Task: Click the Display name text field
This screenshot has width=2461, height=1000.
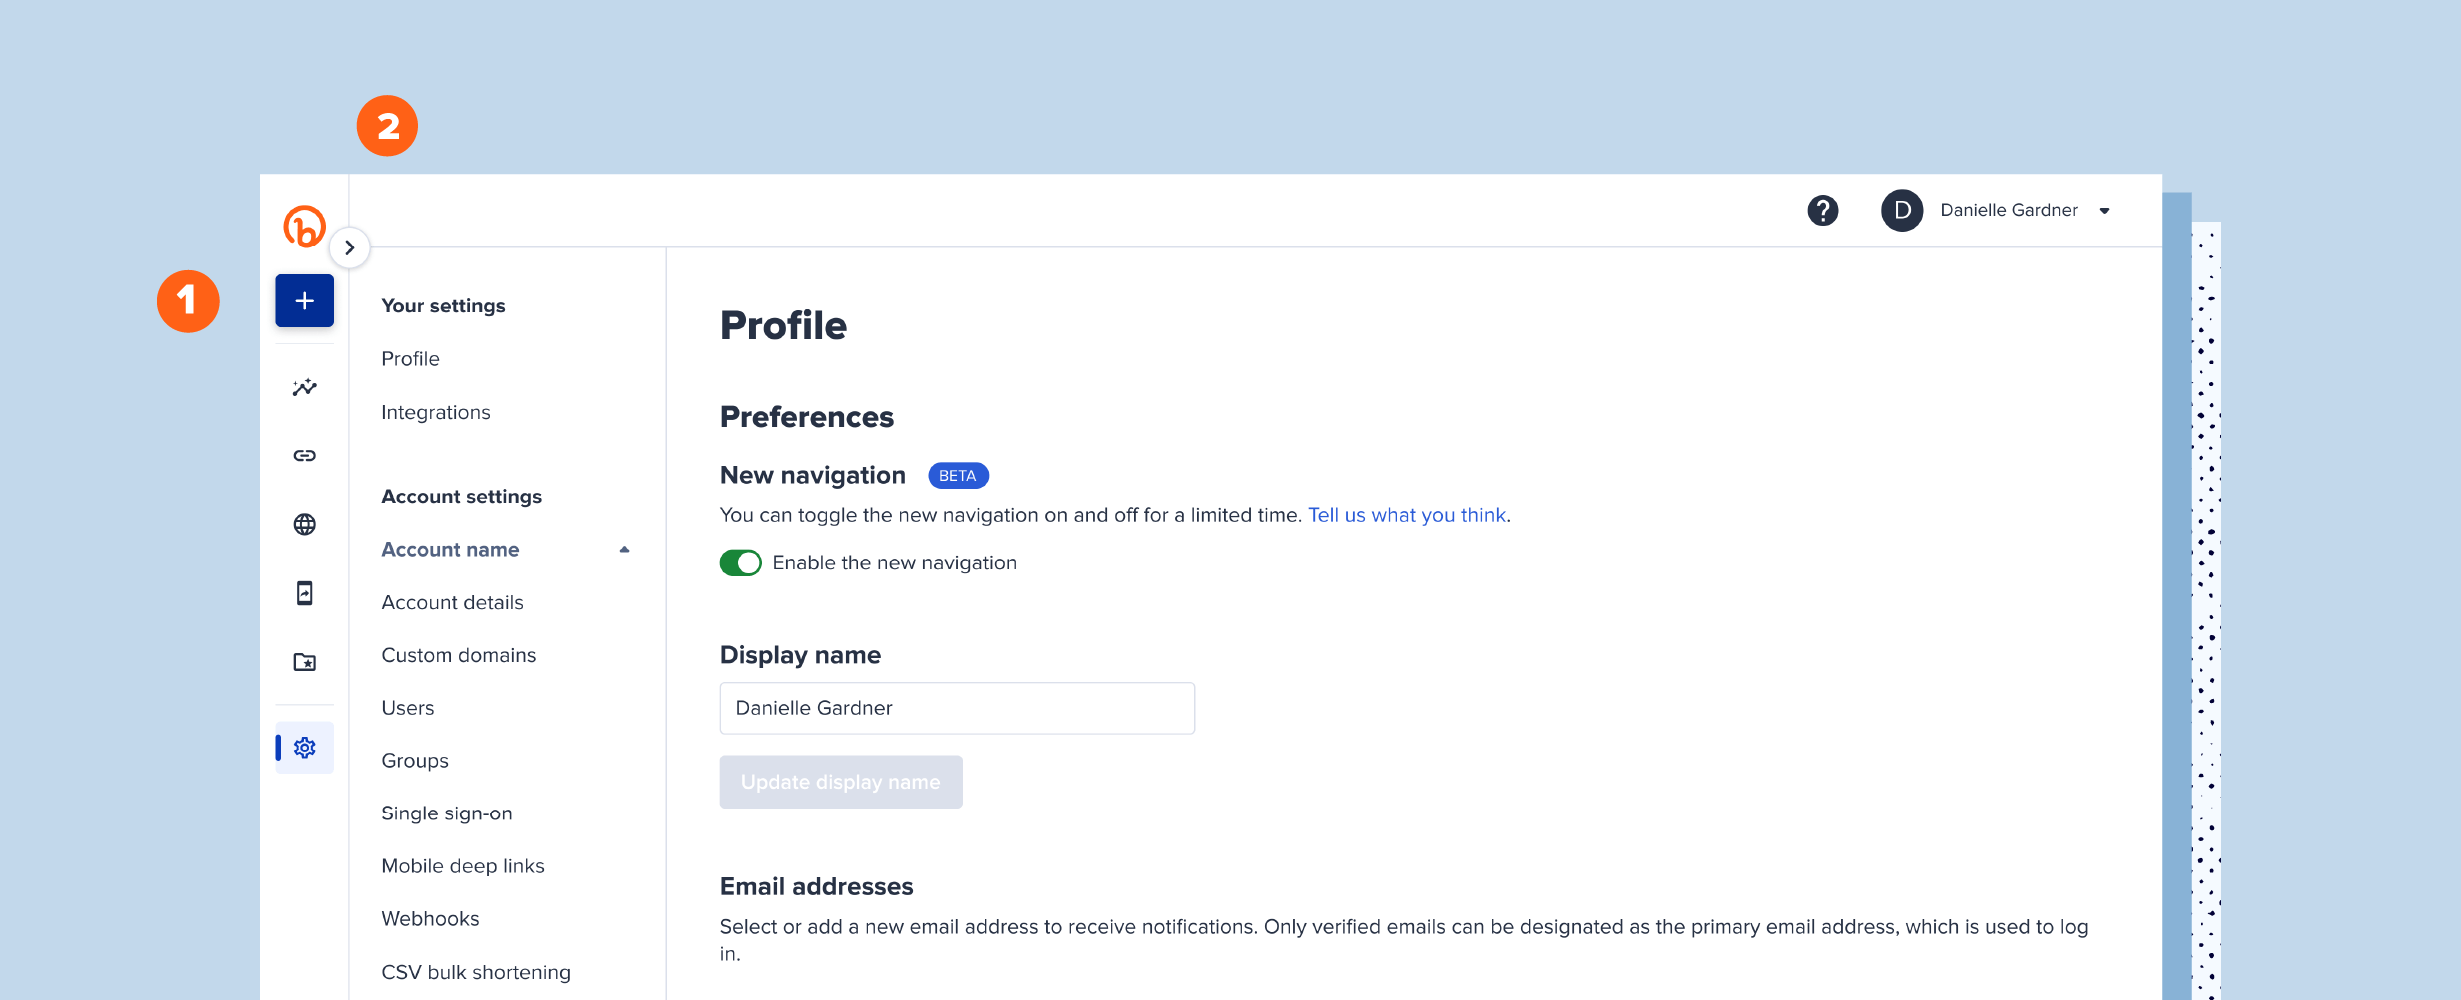Action: (x=956, y=708)
